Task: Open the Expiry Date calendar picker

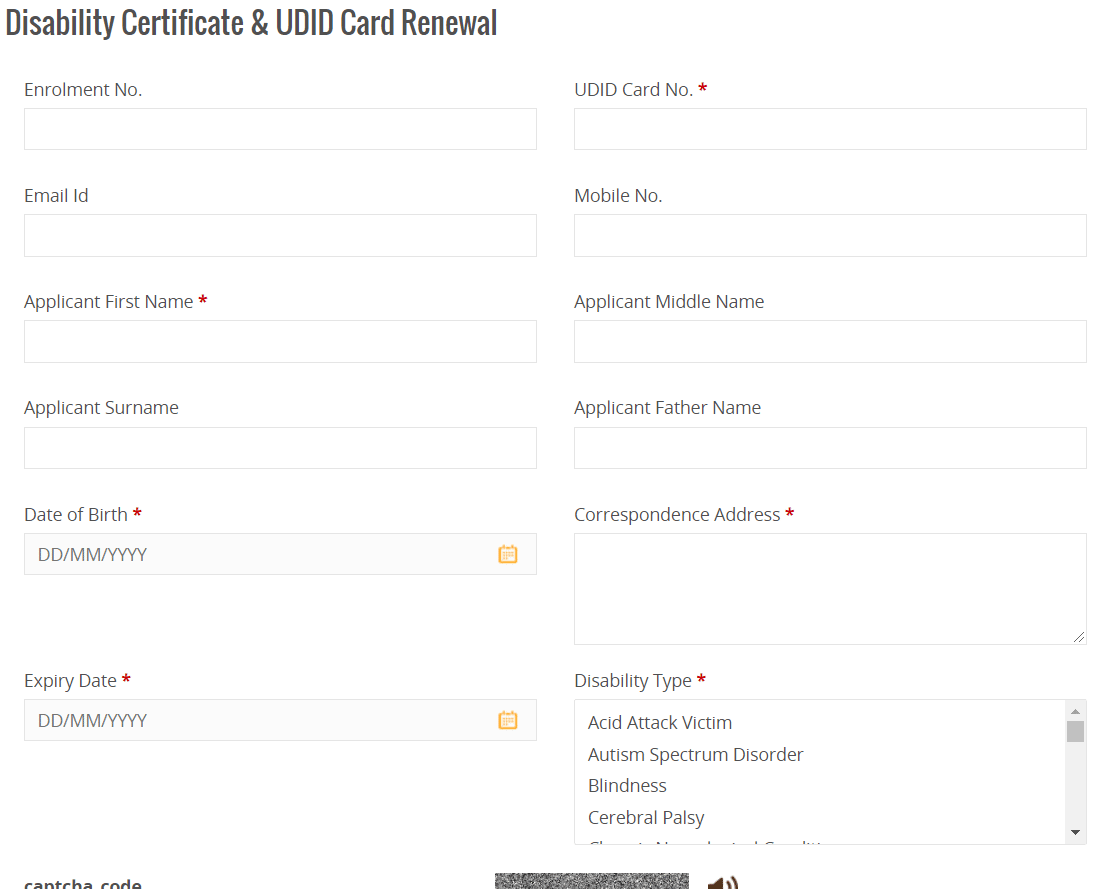Action: [508, 720]
